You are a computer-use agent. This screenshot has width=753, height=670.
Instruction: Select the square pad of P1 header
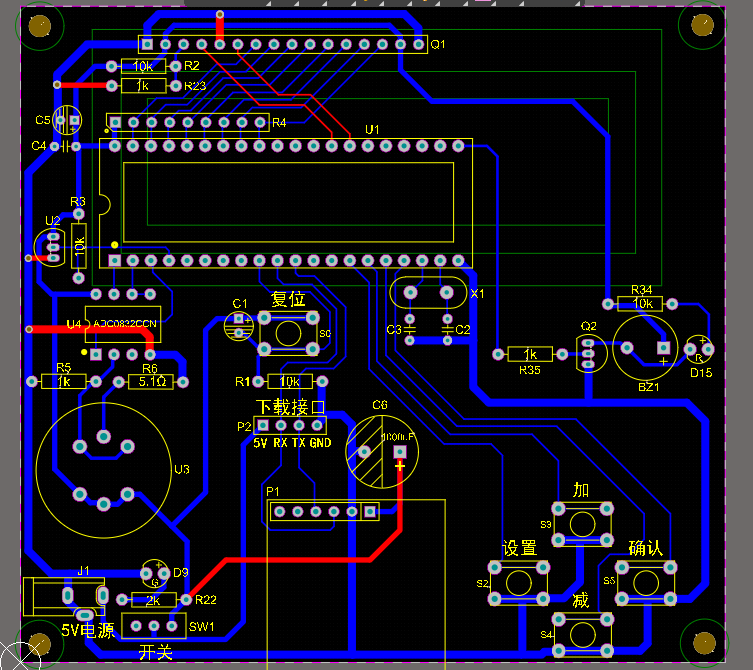pyautogui.click(x=370, y=512)
